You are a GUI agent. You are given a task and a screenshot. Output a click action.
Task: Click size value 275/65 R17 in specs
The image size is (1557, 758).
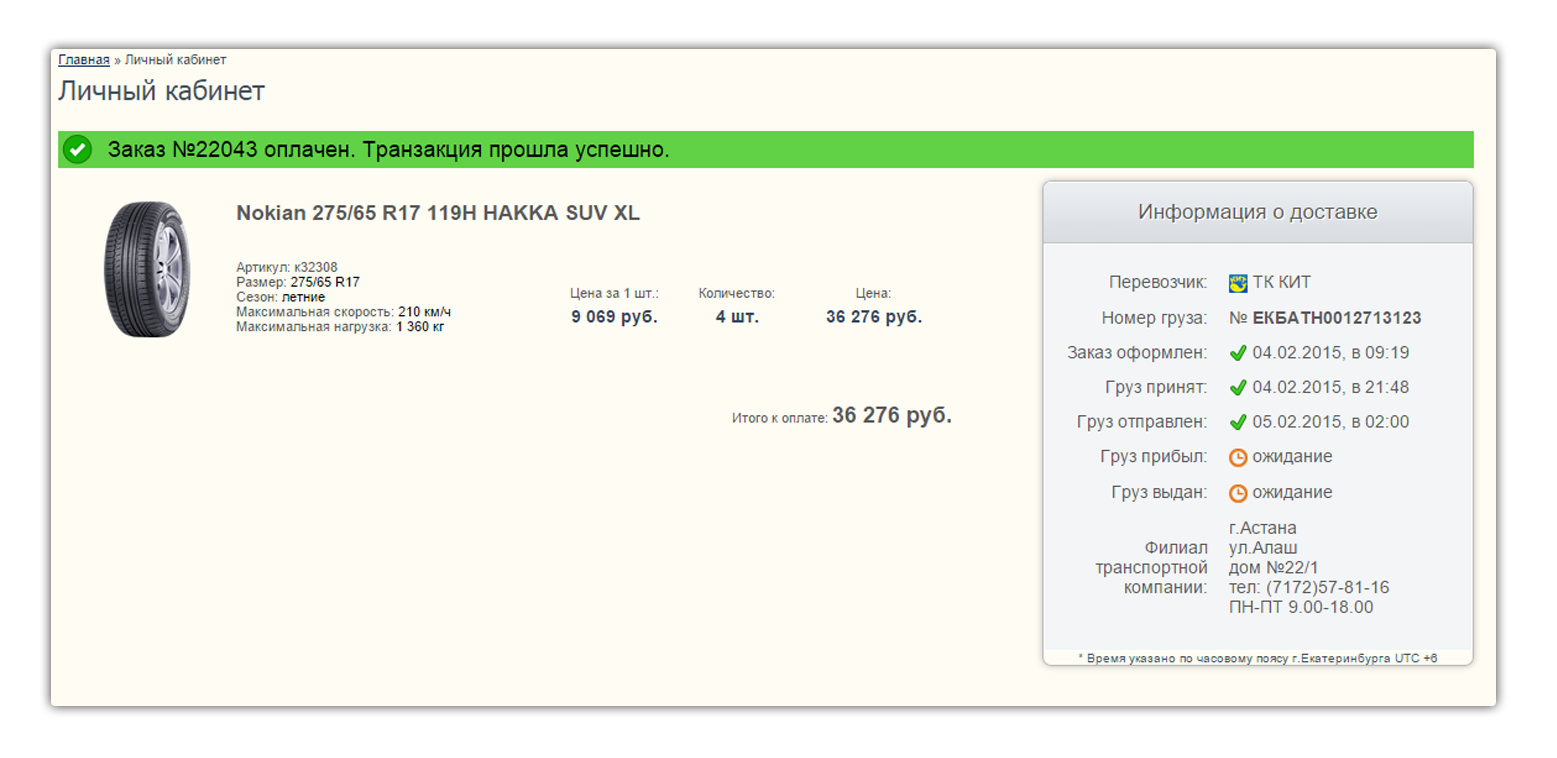325,282
